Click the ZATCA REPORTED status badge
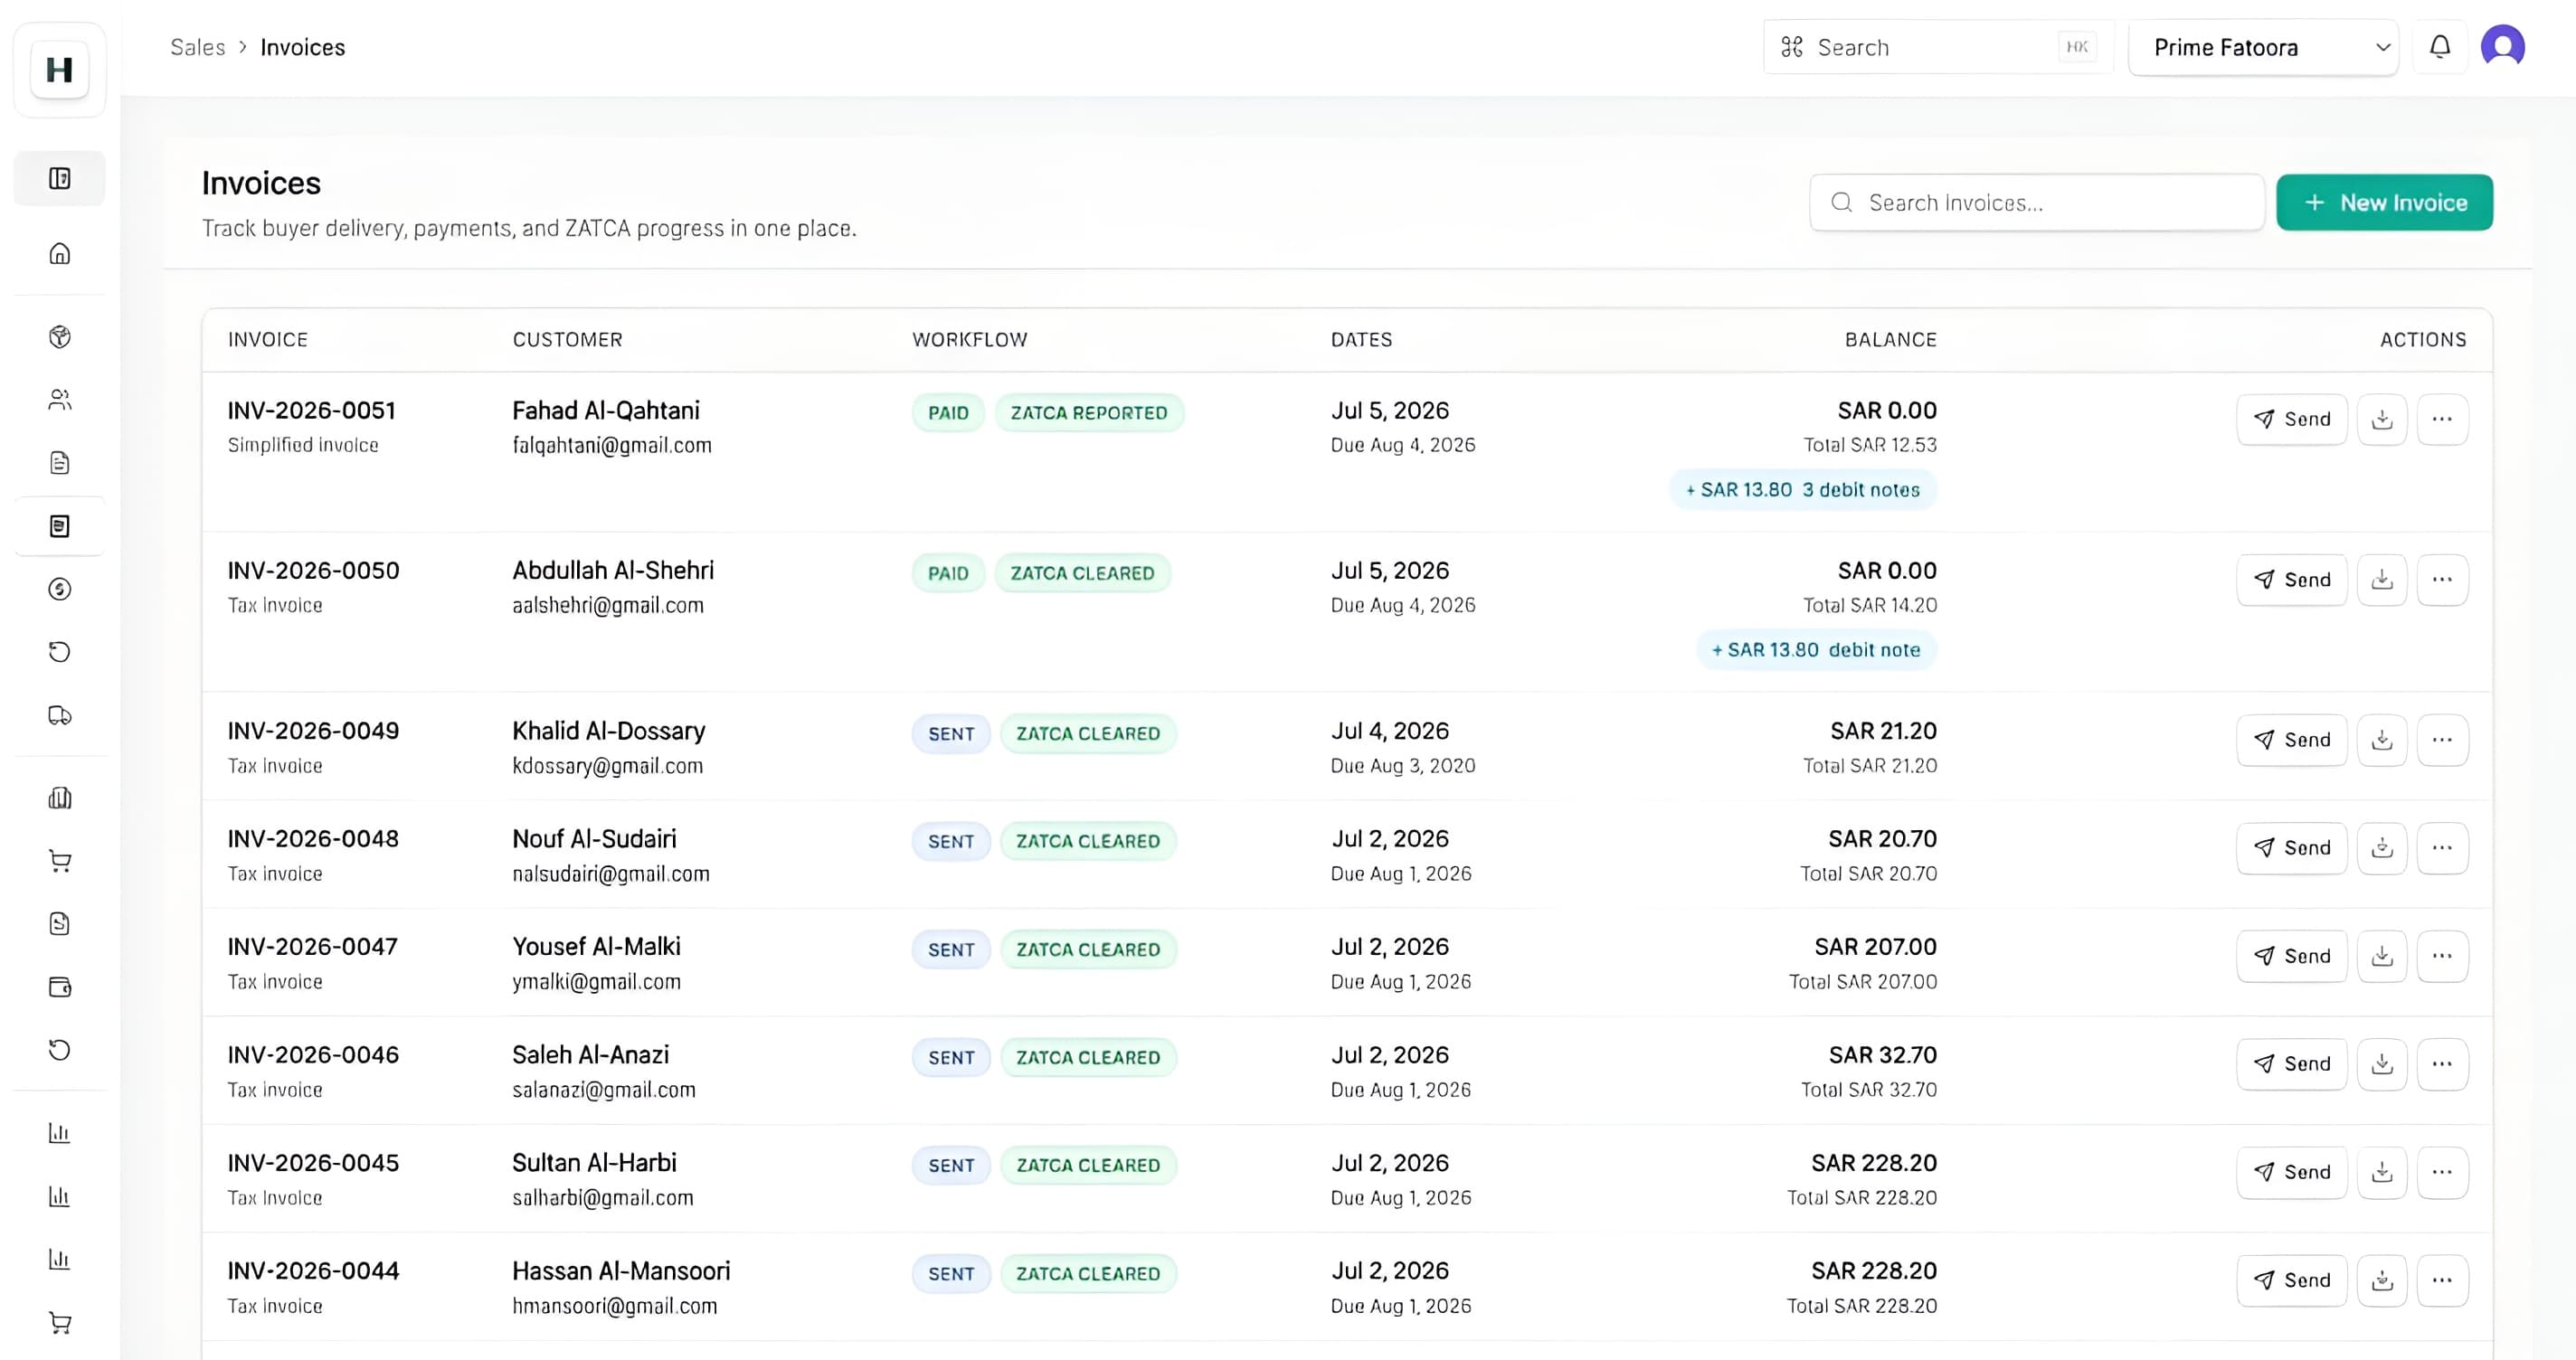 [x=1089, y=413]
